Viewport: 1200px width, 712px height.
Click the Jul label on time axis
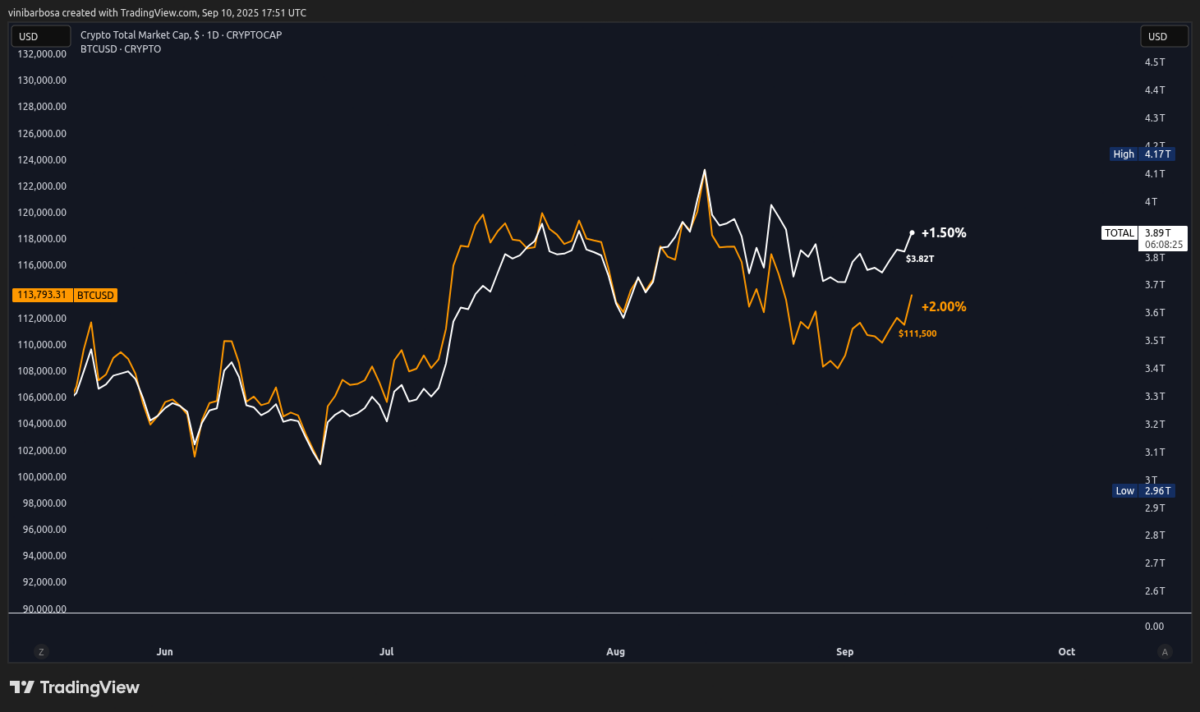pyautogui.click(x=387, y=651)
